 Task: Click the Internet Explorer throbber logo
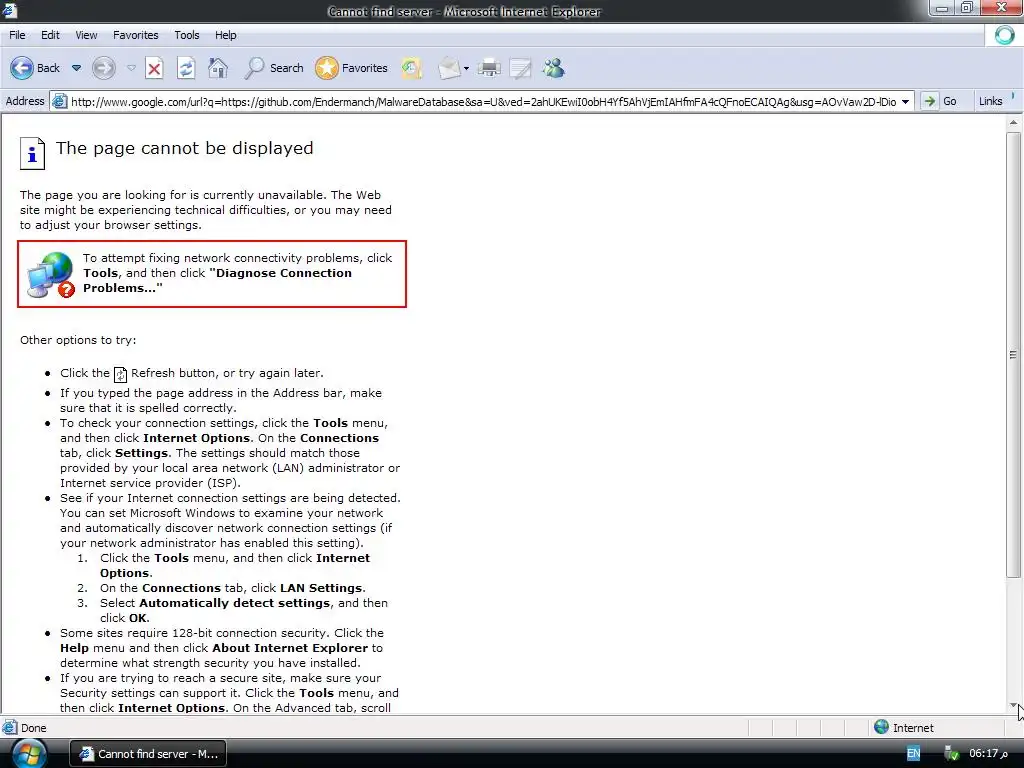pyautogui.click(x=1004, y=35)
